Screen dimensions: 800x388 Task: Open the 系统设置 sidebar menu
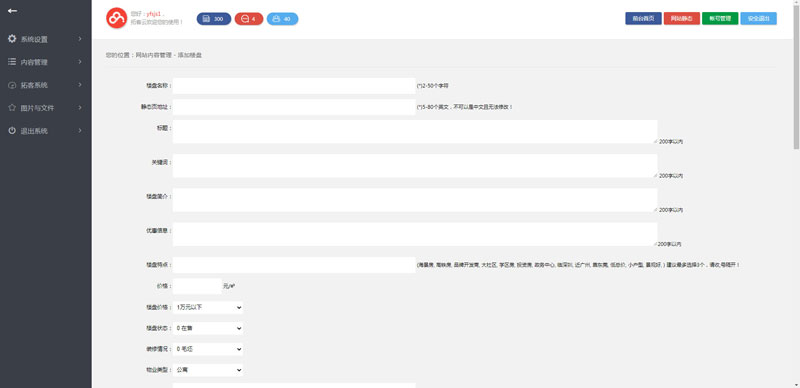(x=46, y=39)
